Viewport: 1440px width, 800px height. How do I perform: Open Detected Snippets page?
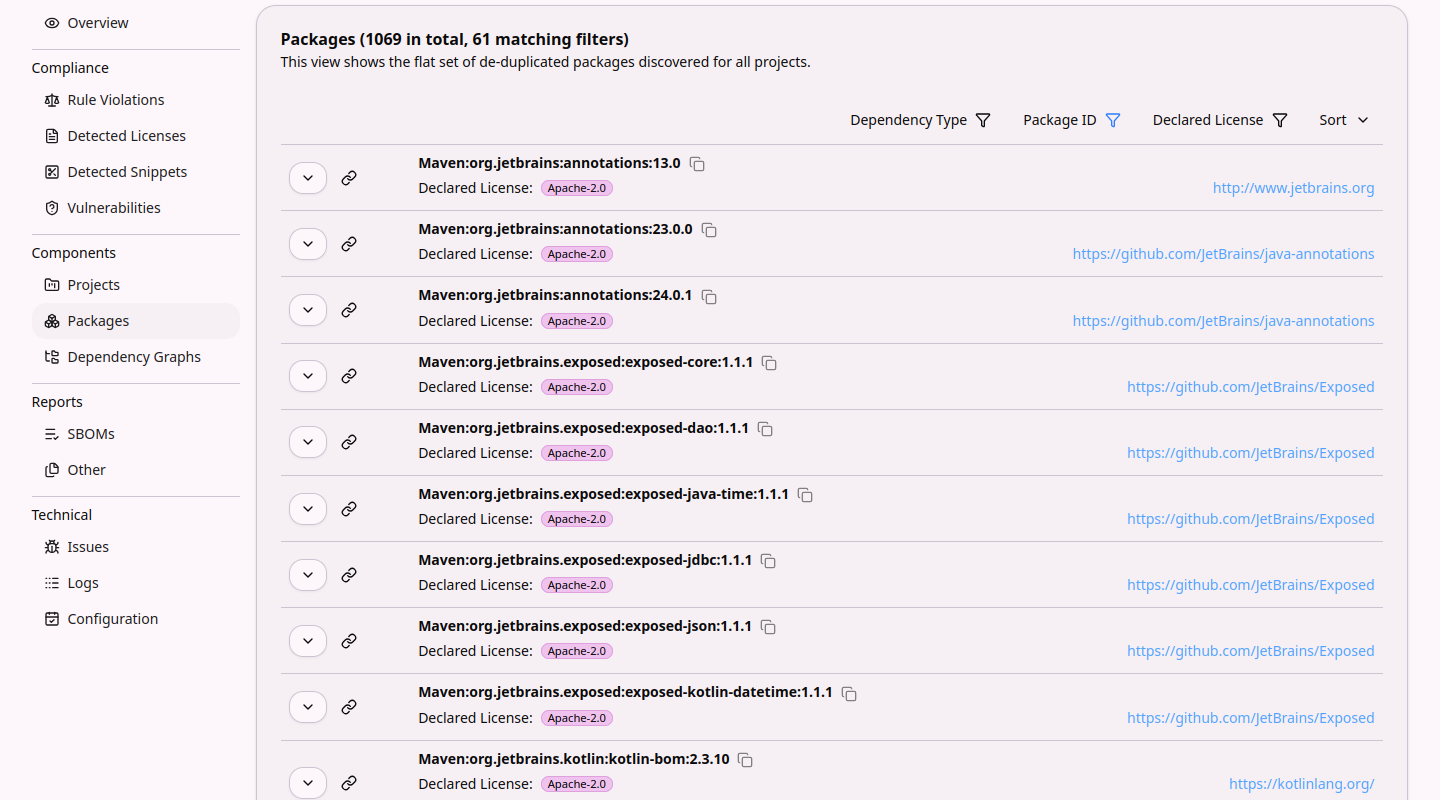(136, 172)
